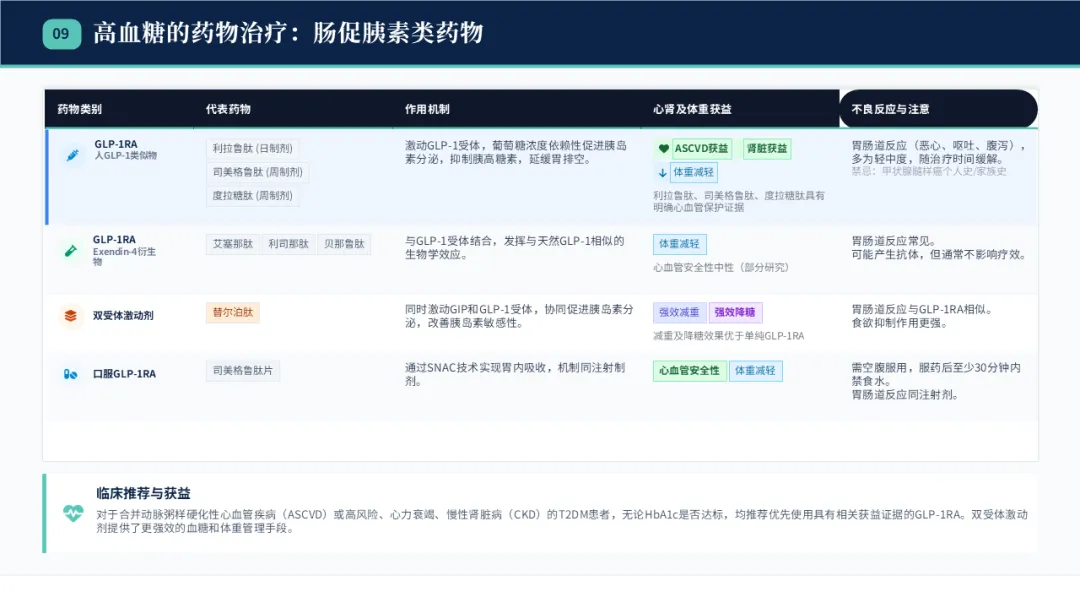
Task: Click the Exendin-4衍生物 subtitle
Action: pos(125,256)
